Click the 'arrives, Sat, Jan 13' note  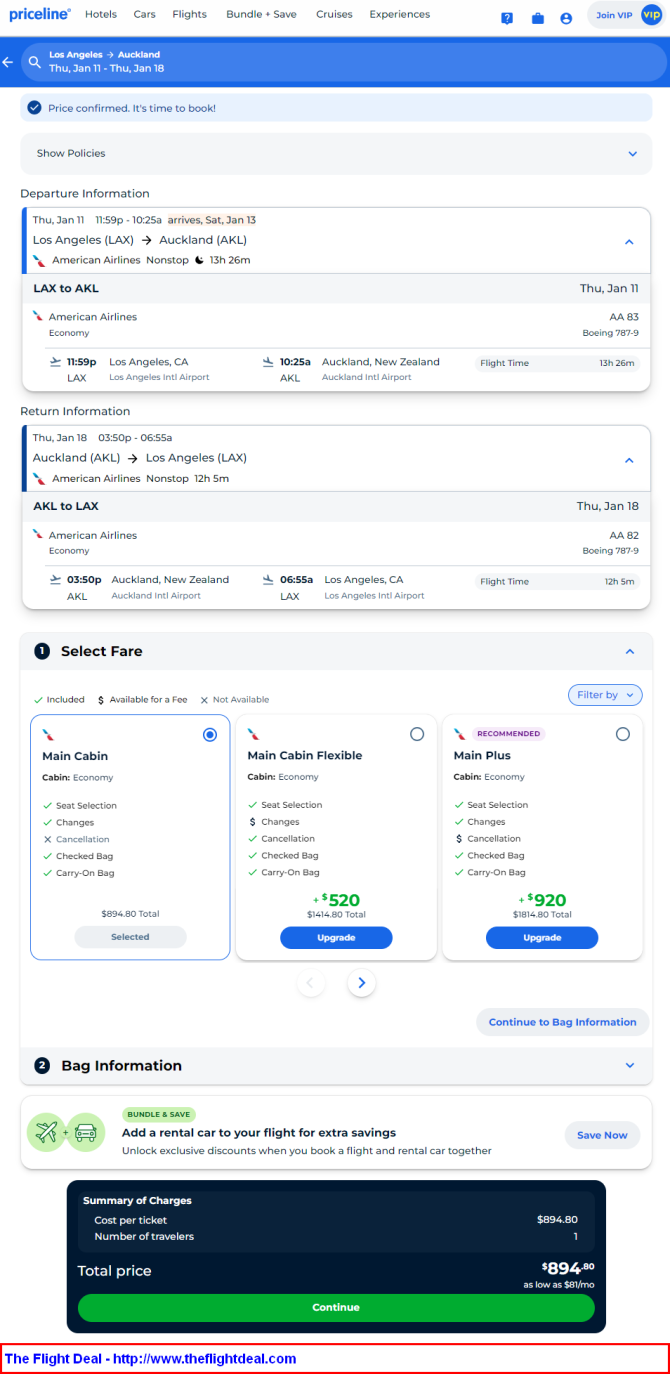click(x=212, y=220)
